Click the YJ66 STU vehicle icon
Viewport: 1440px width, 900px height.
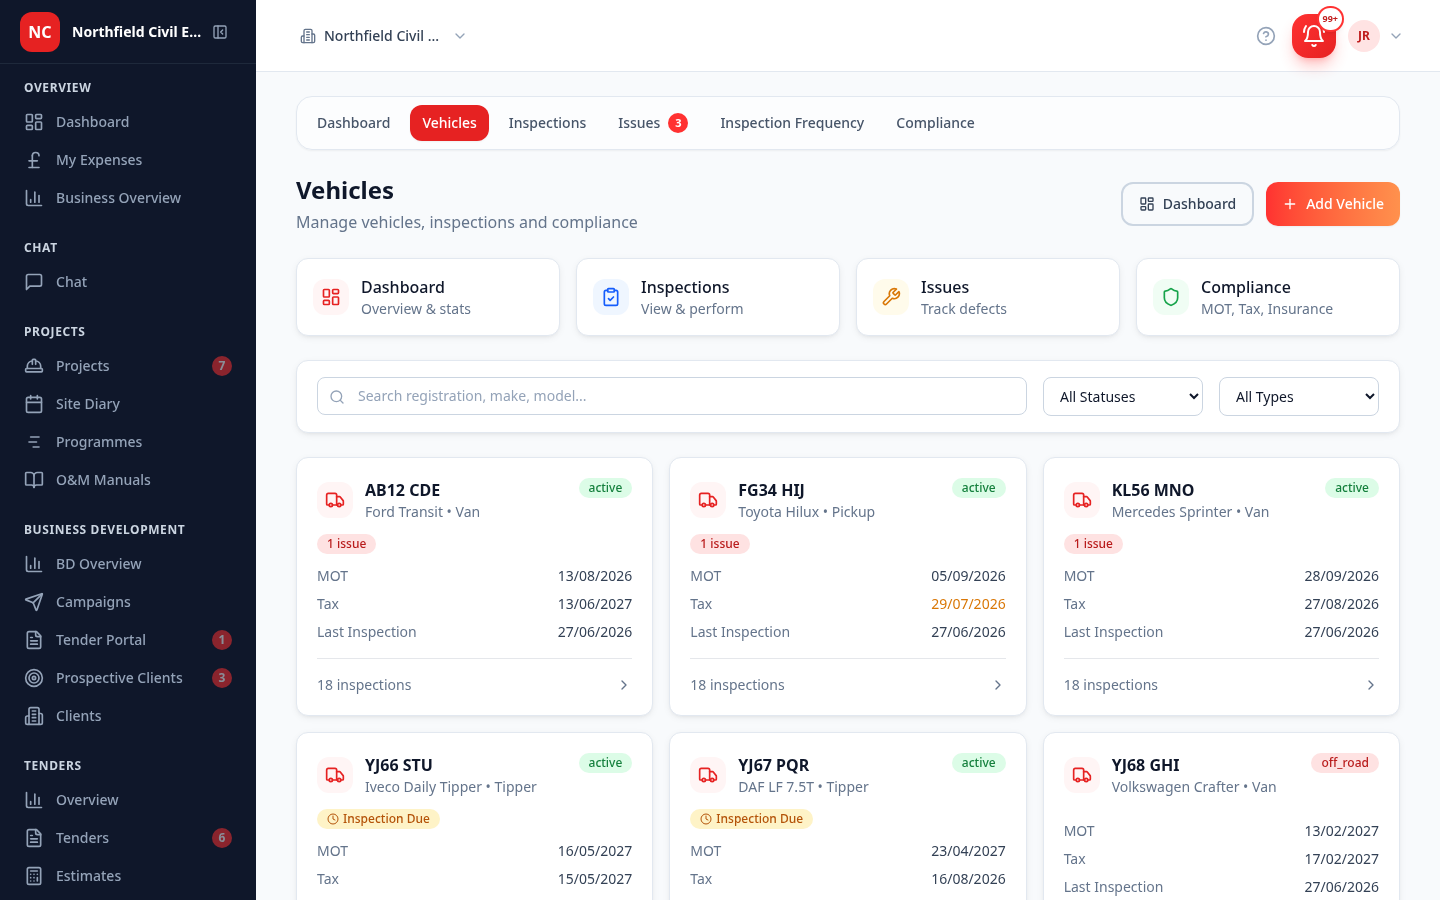point(335,775)
